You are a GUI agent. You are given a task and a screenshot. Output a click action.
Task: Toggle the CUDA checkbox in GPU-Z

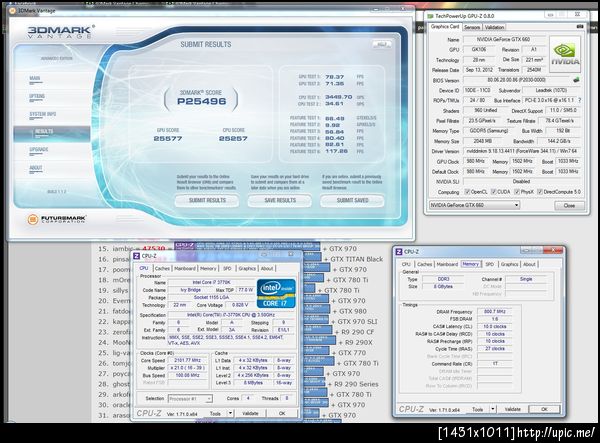tap(494, 192)
